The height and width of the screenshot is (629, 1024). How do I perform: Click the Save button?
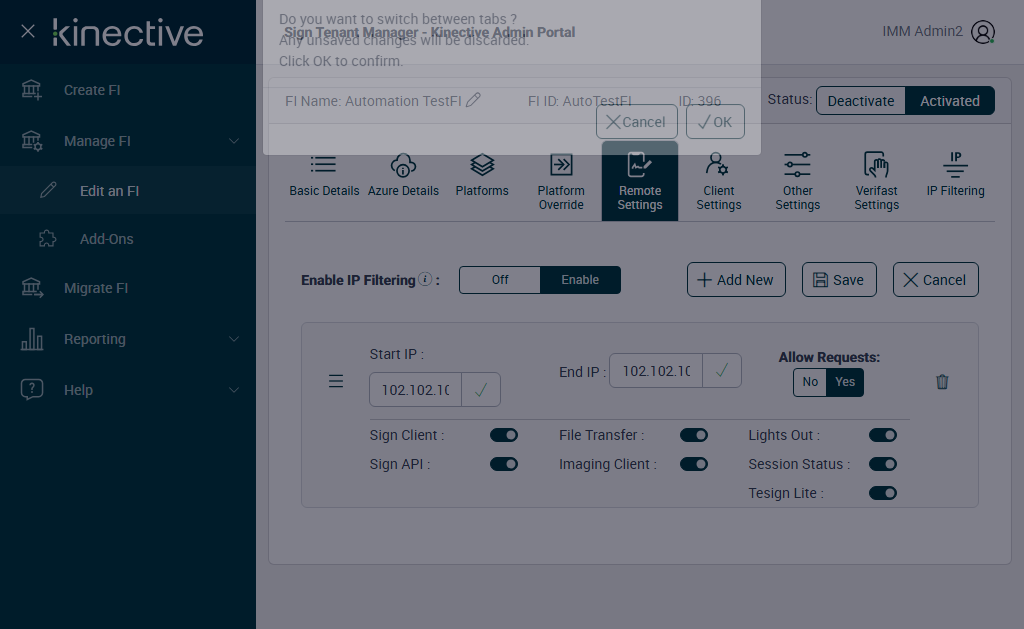coord(839,280)
